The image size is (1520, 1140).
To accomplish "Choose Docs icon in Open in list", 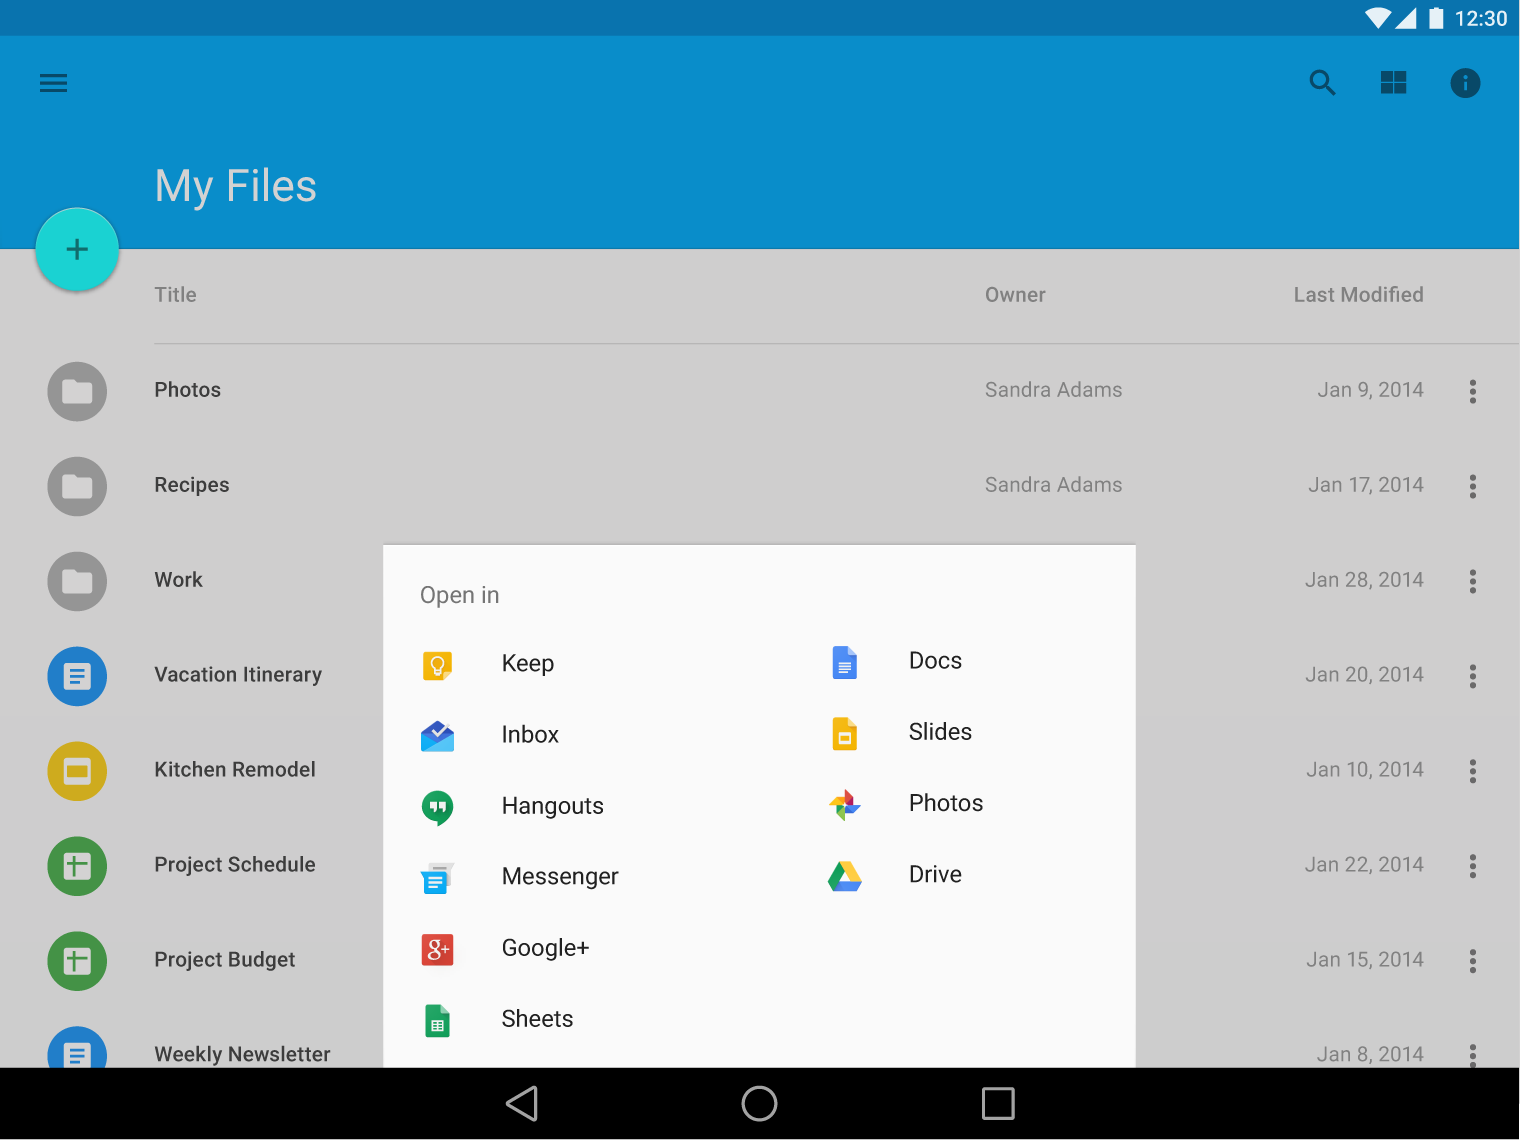I will coord(845,662).
